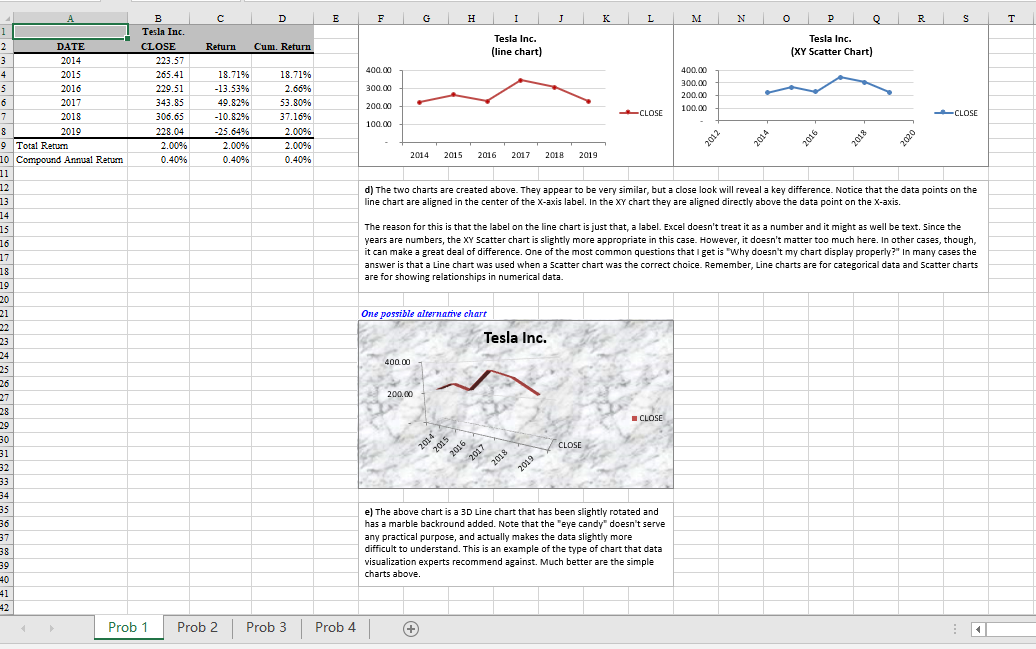Select the -25.64% return cell
1036x649 pixels.
coord(220,131)
